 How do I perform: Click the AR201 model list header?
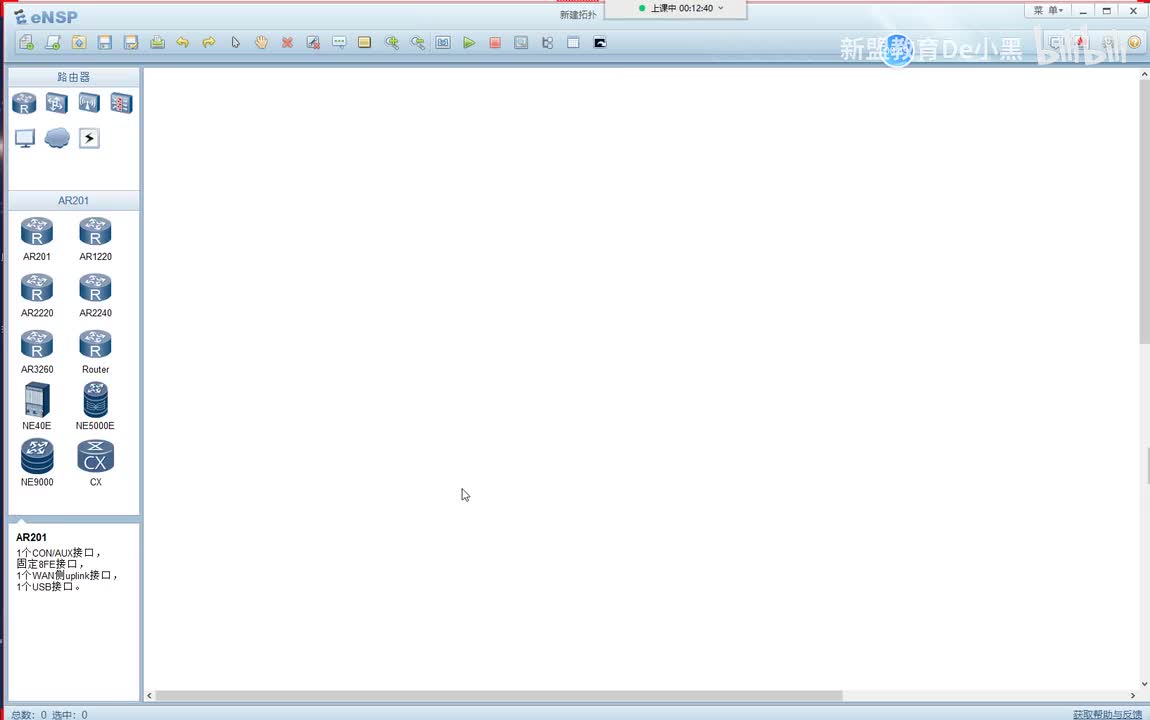tap(73, 200)
